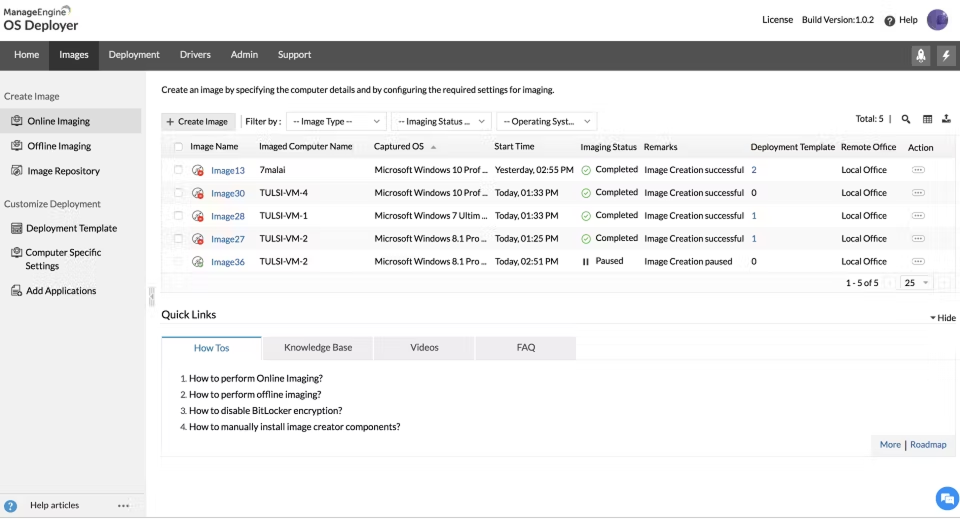The image size is (960, 519).
Task: Collapse Quick Links using Hide
Action: pyautogui.click(x=943, y=318)
